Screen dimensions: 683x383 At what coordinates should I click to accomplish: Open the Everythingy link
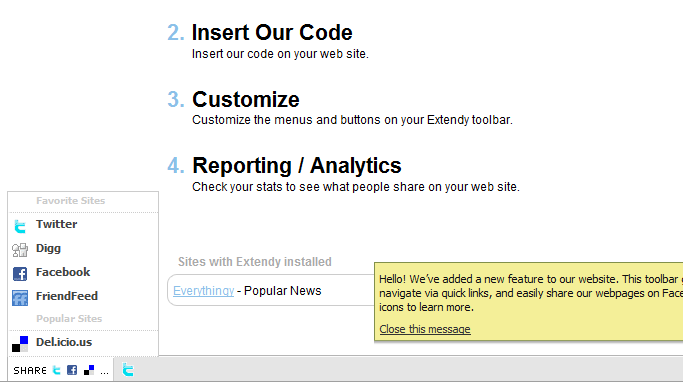[x=203, y=291]
